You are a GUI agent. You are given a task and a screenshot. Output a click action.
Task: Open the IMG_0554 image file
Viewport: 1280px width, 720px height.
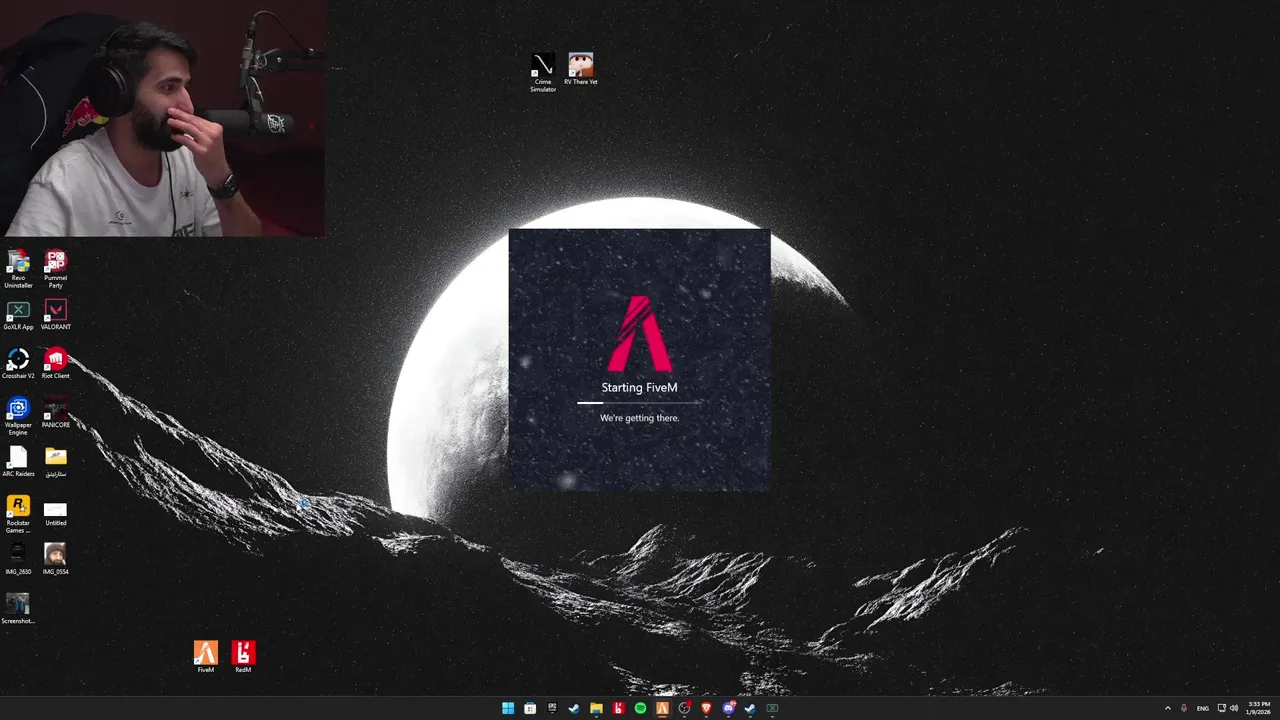click(x=56, y=560)
